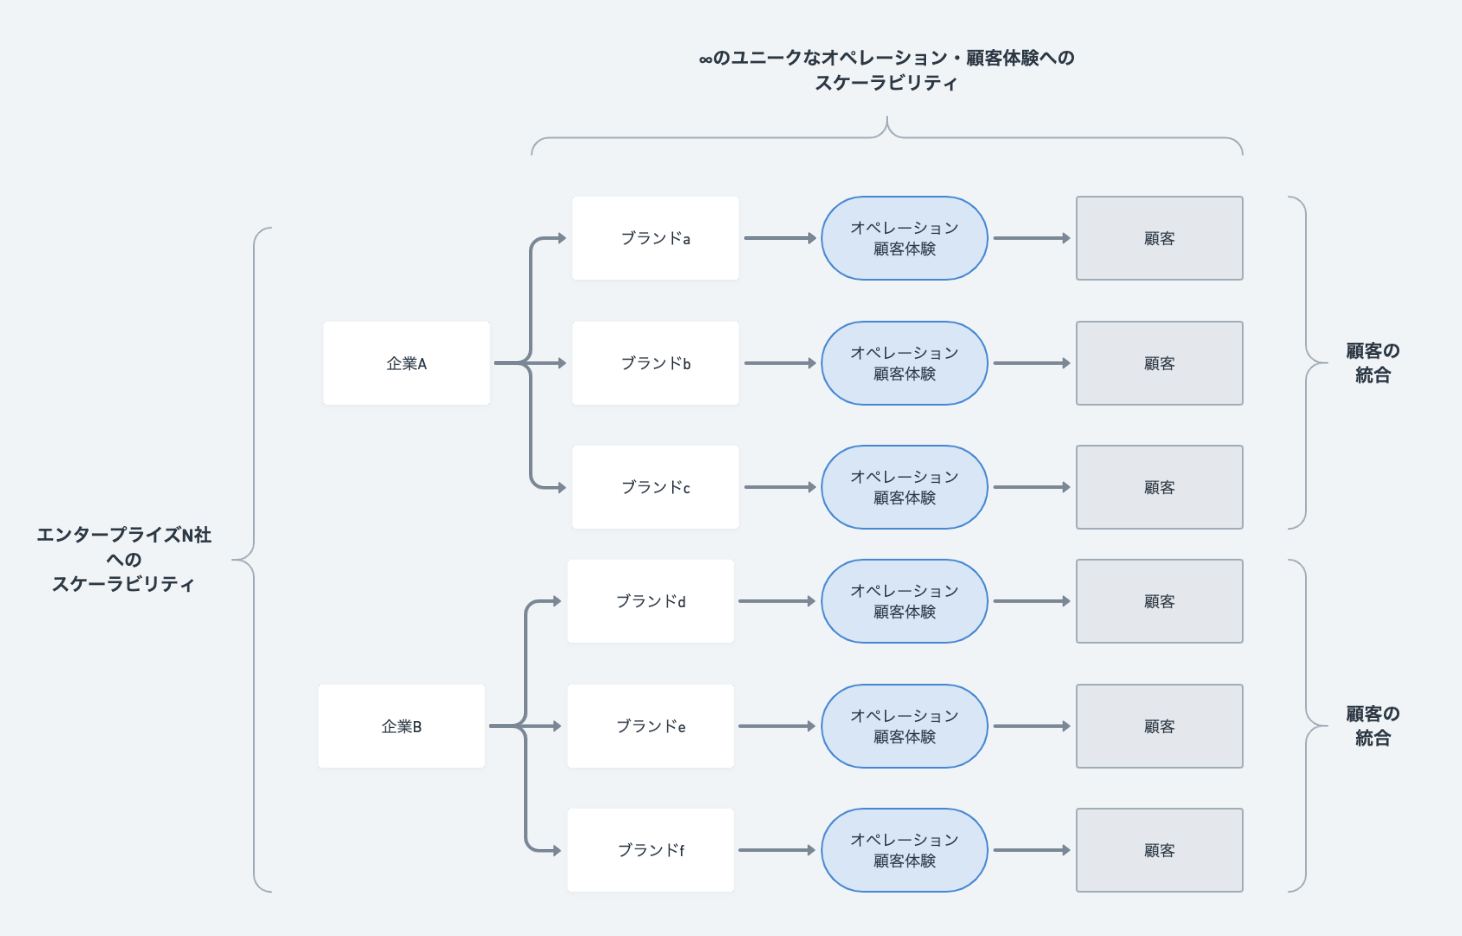Select the ブランドb box

(655, 363)
